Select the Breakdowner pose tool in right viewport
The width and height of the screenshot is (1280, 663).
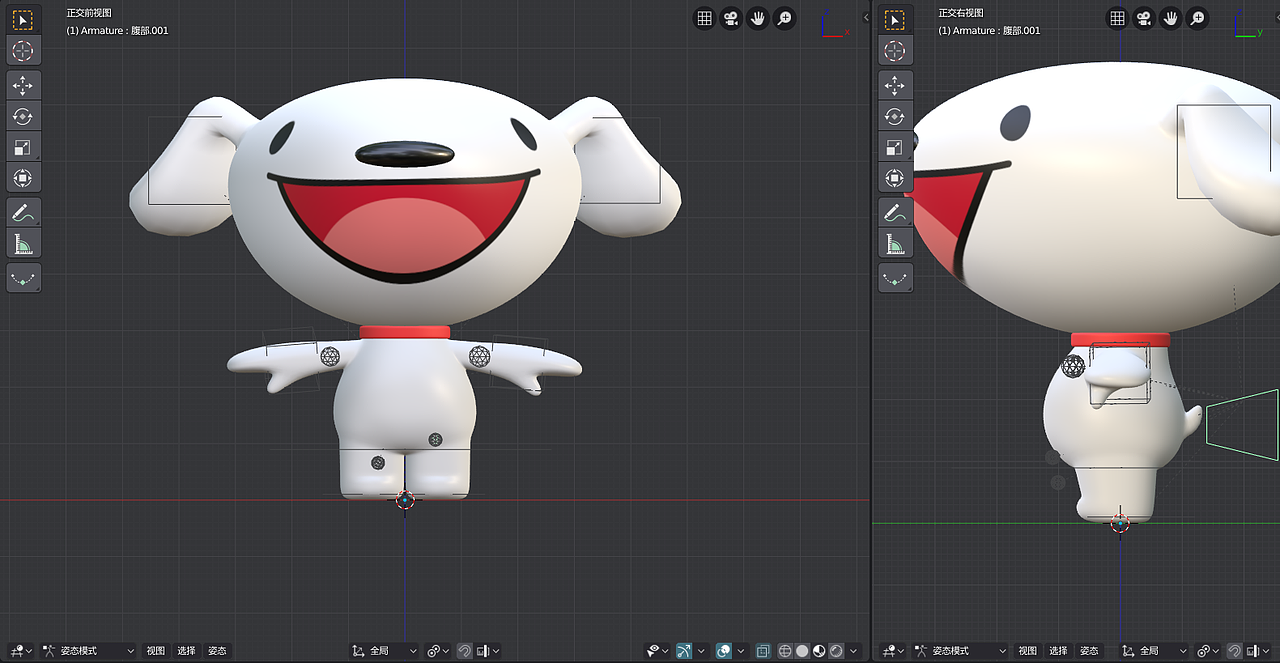pos(895,278)
